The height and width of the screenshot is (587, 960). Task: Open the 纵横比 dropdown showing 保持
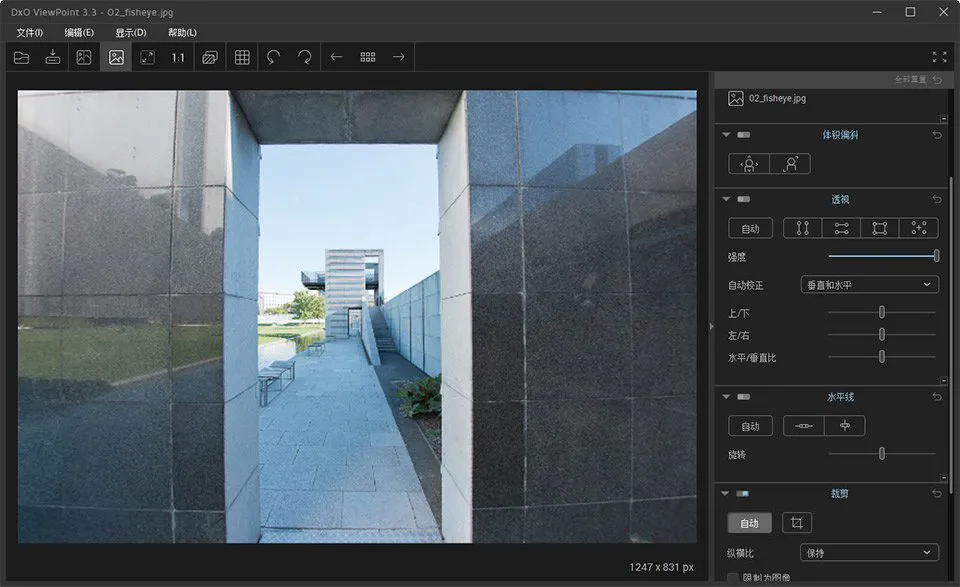(869, 552)
